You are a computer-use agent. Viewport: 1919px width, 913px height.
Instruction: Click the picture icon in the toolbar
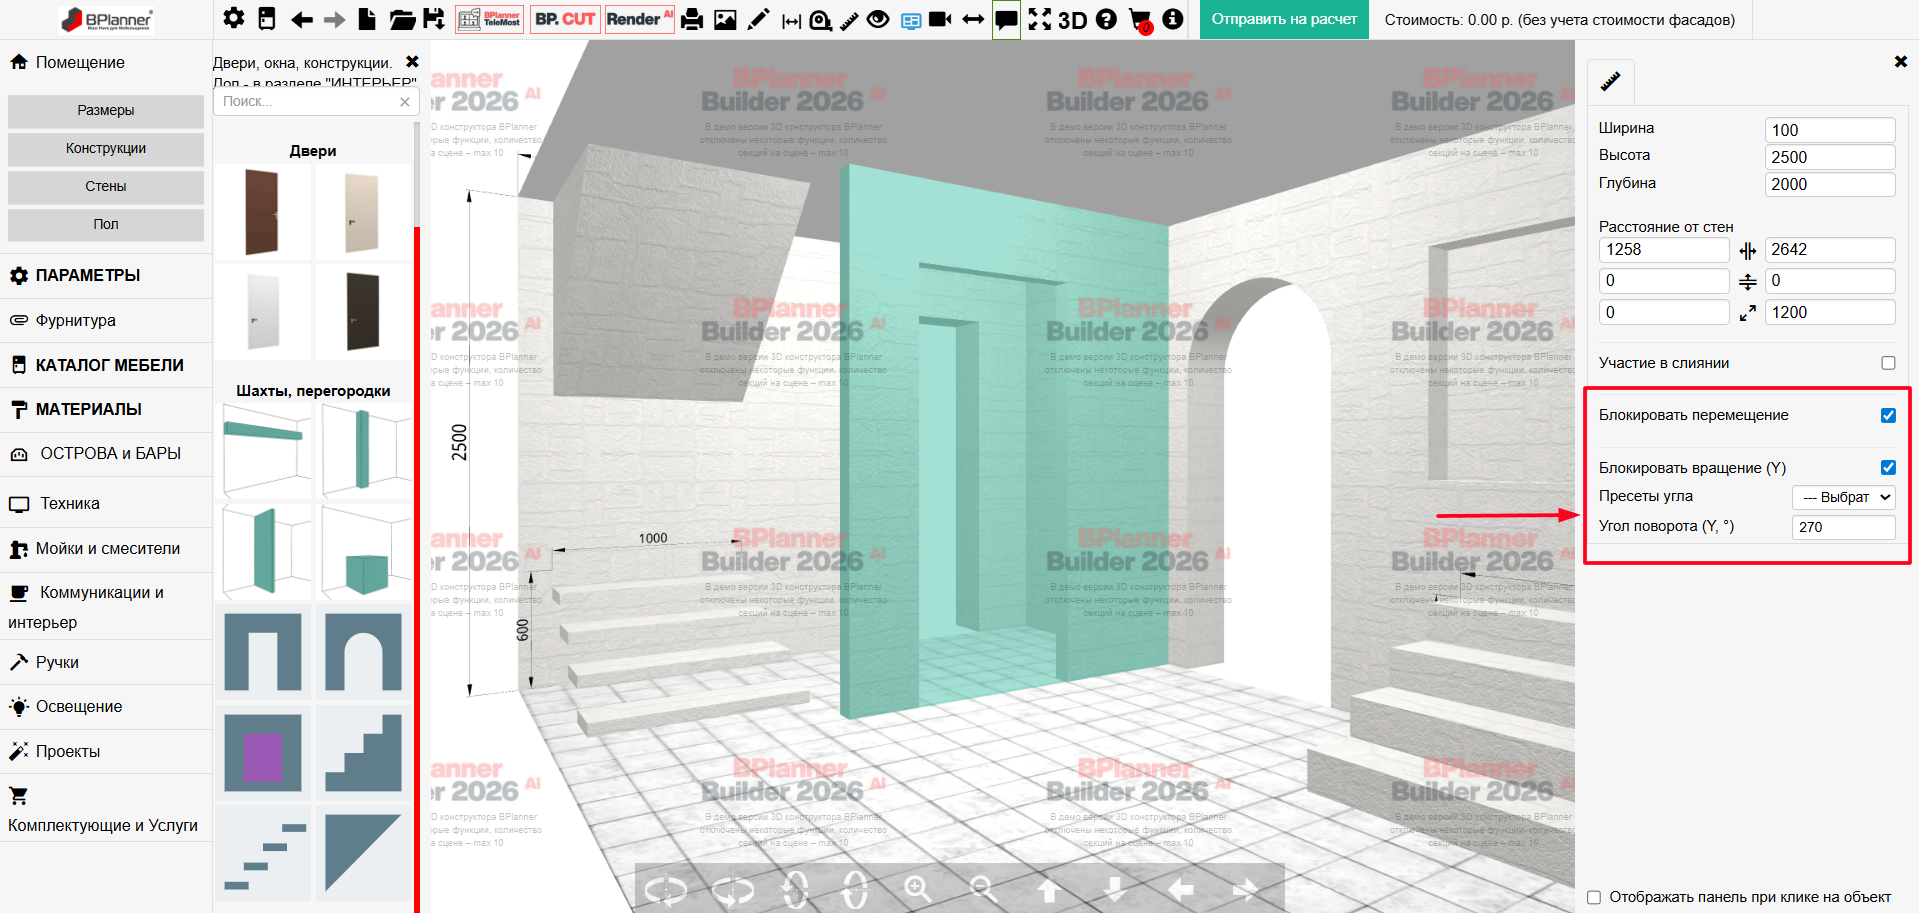[x=725, y=19]
